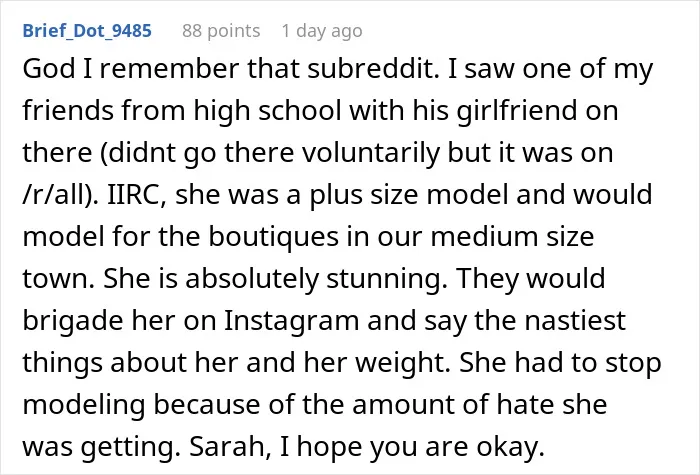
Task: Click the word girlfriend in the second line
Action: coord(517,111)
